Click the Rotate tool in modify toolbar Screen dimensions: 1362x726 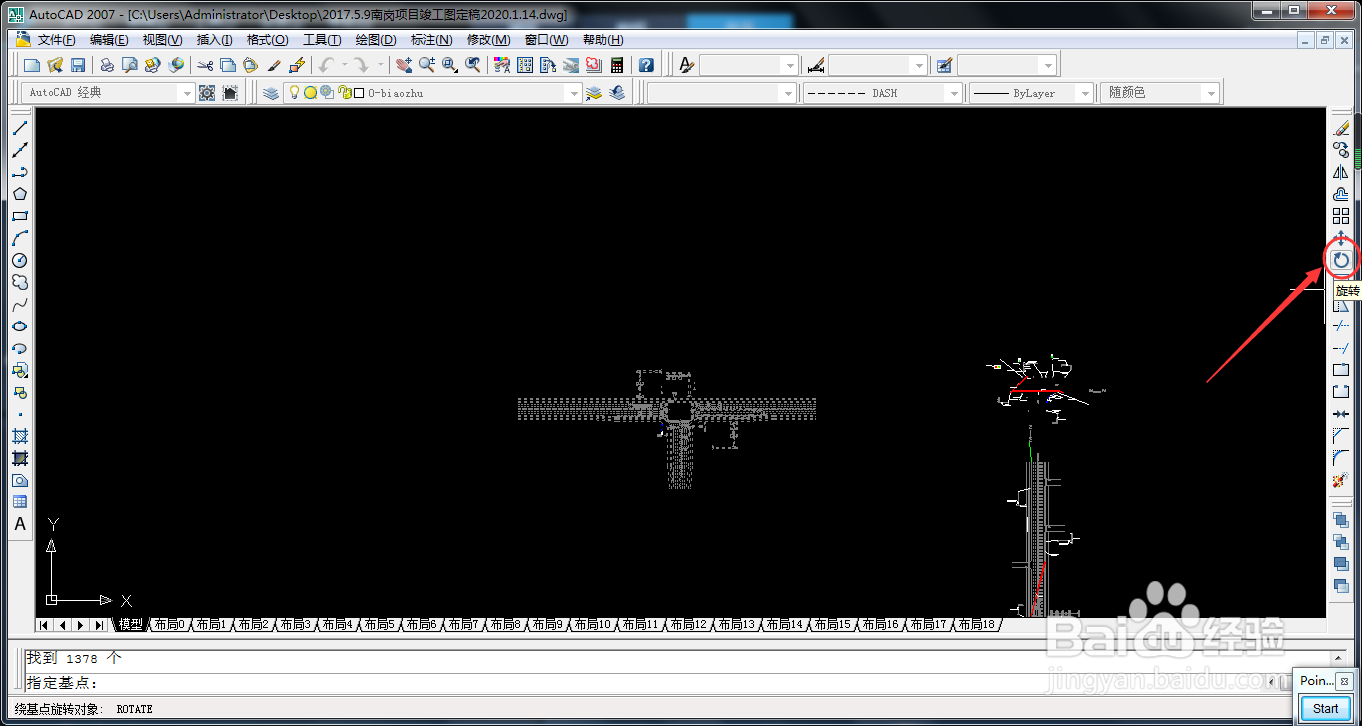click(x=1341, y=260)
